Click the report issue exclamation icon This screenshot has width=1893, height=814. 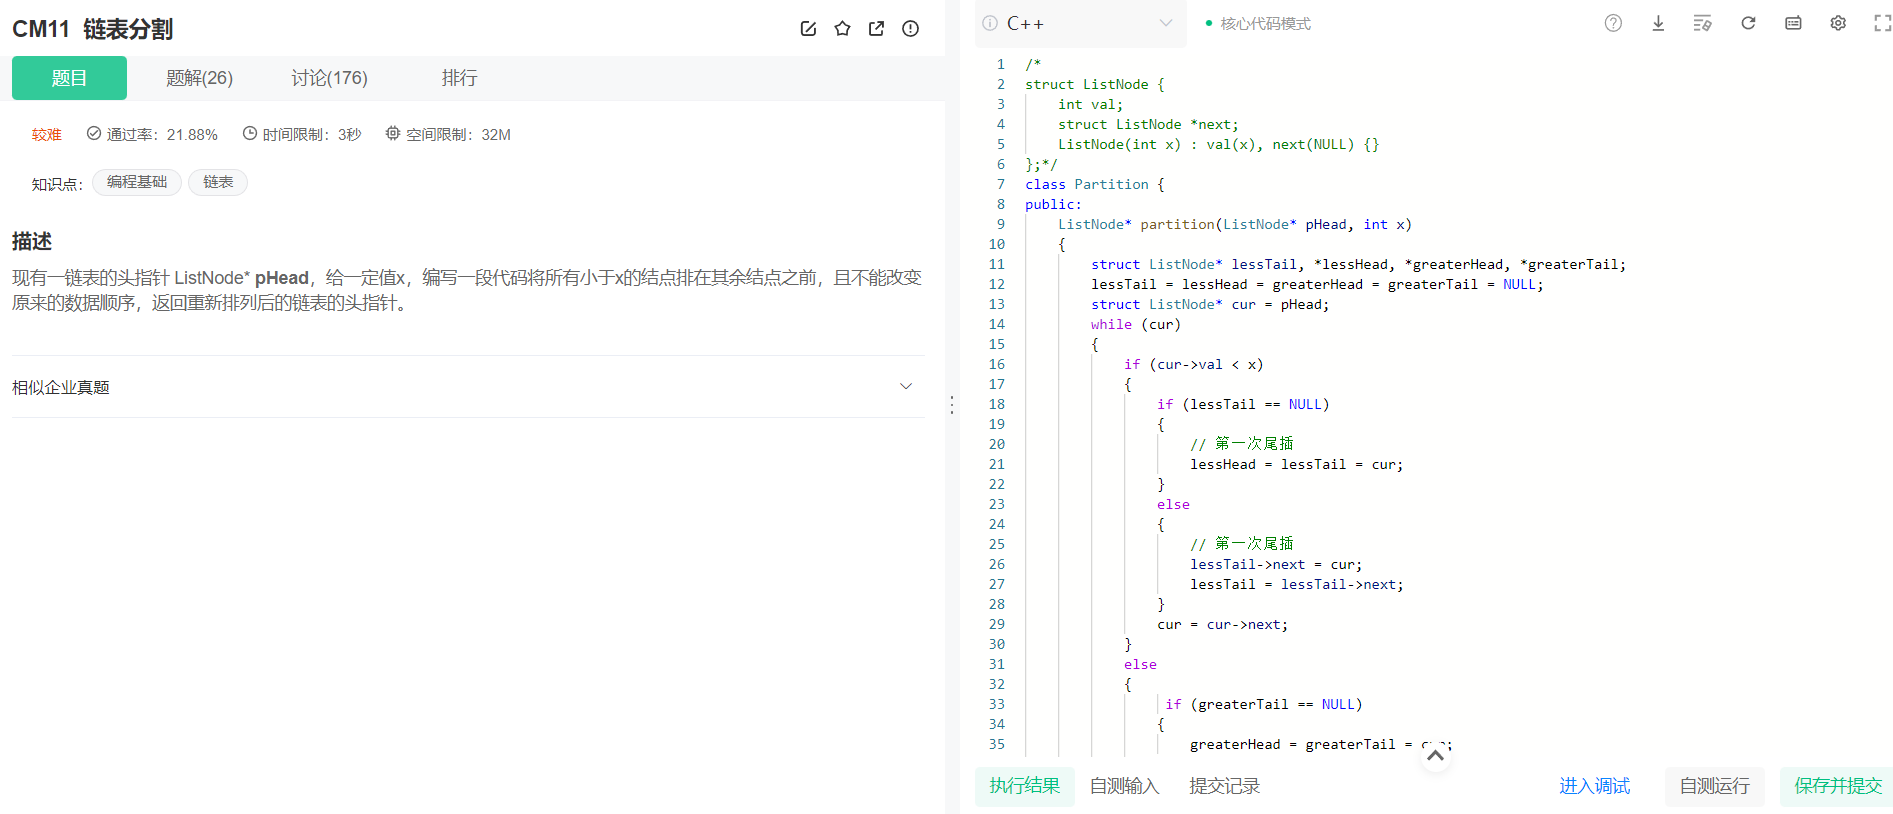click(x=910, y=29)
